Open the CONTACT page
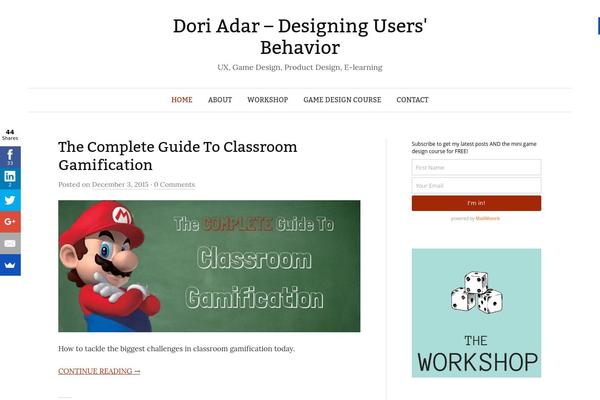Image resolution: width=600 pixels, height=400 pixels. [x=412, y=100]
